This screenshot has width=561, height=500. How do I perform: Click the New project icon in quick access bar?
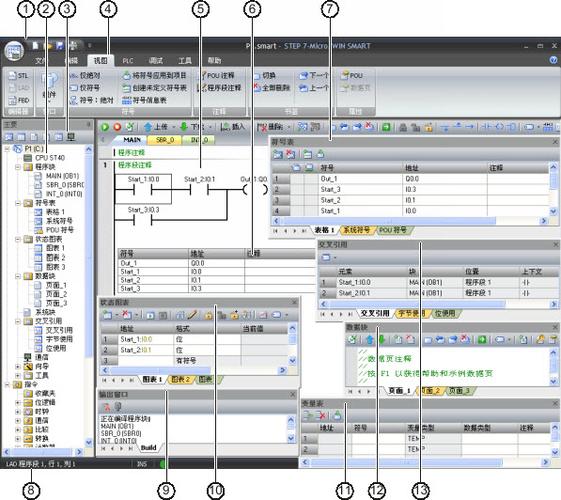click(35, 45)
